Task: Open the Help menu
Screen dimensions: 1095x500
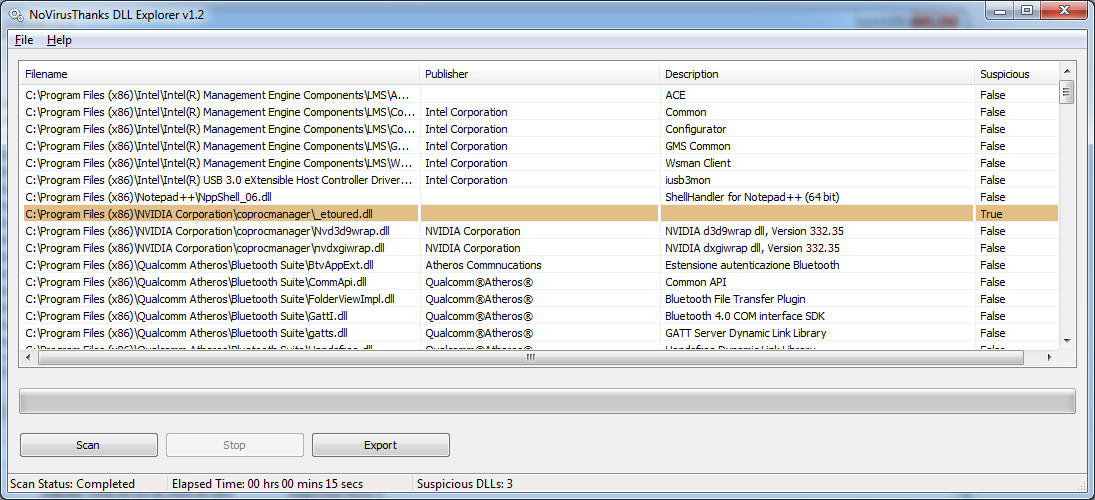Action: (59, 40)
